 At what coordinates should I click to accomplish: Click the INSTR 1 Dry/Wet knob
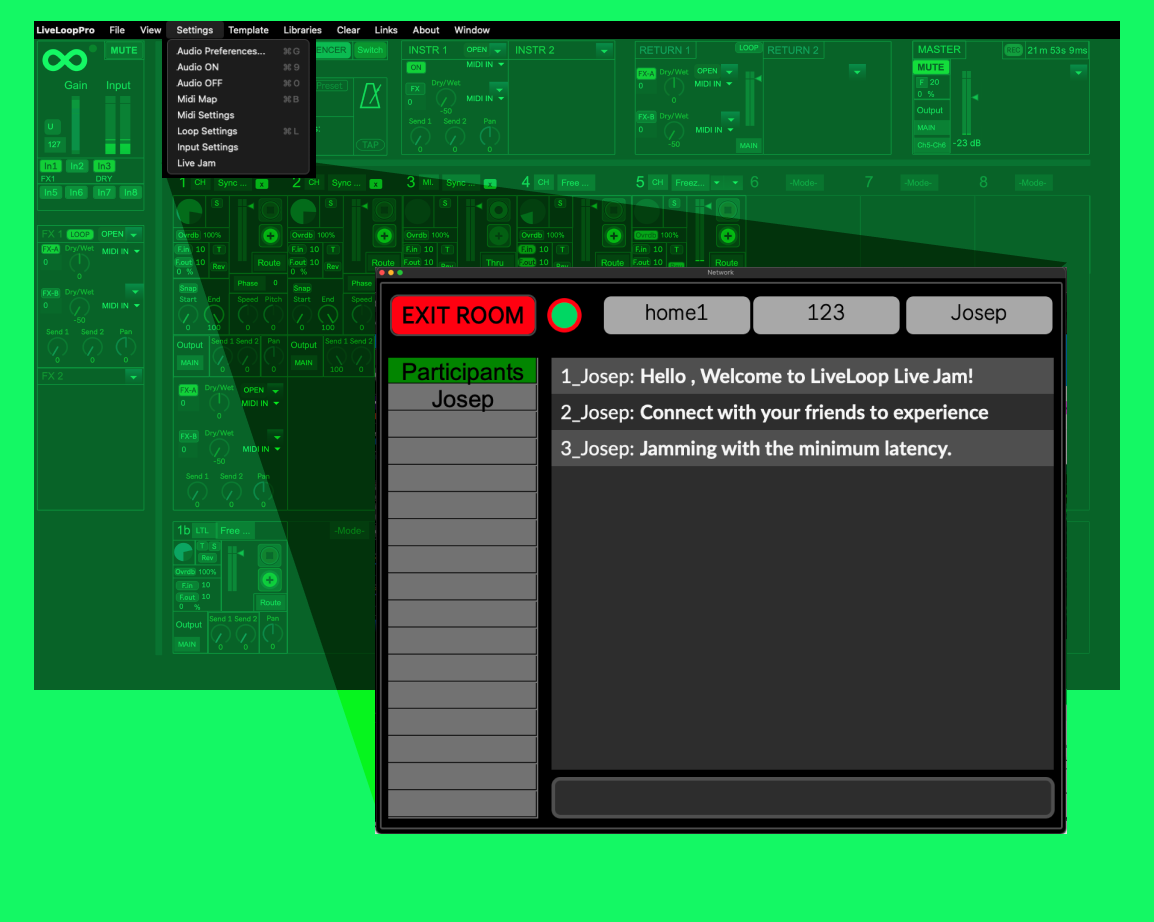(445, 98)
